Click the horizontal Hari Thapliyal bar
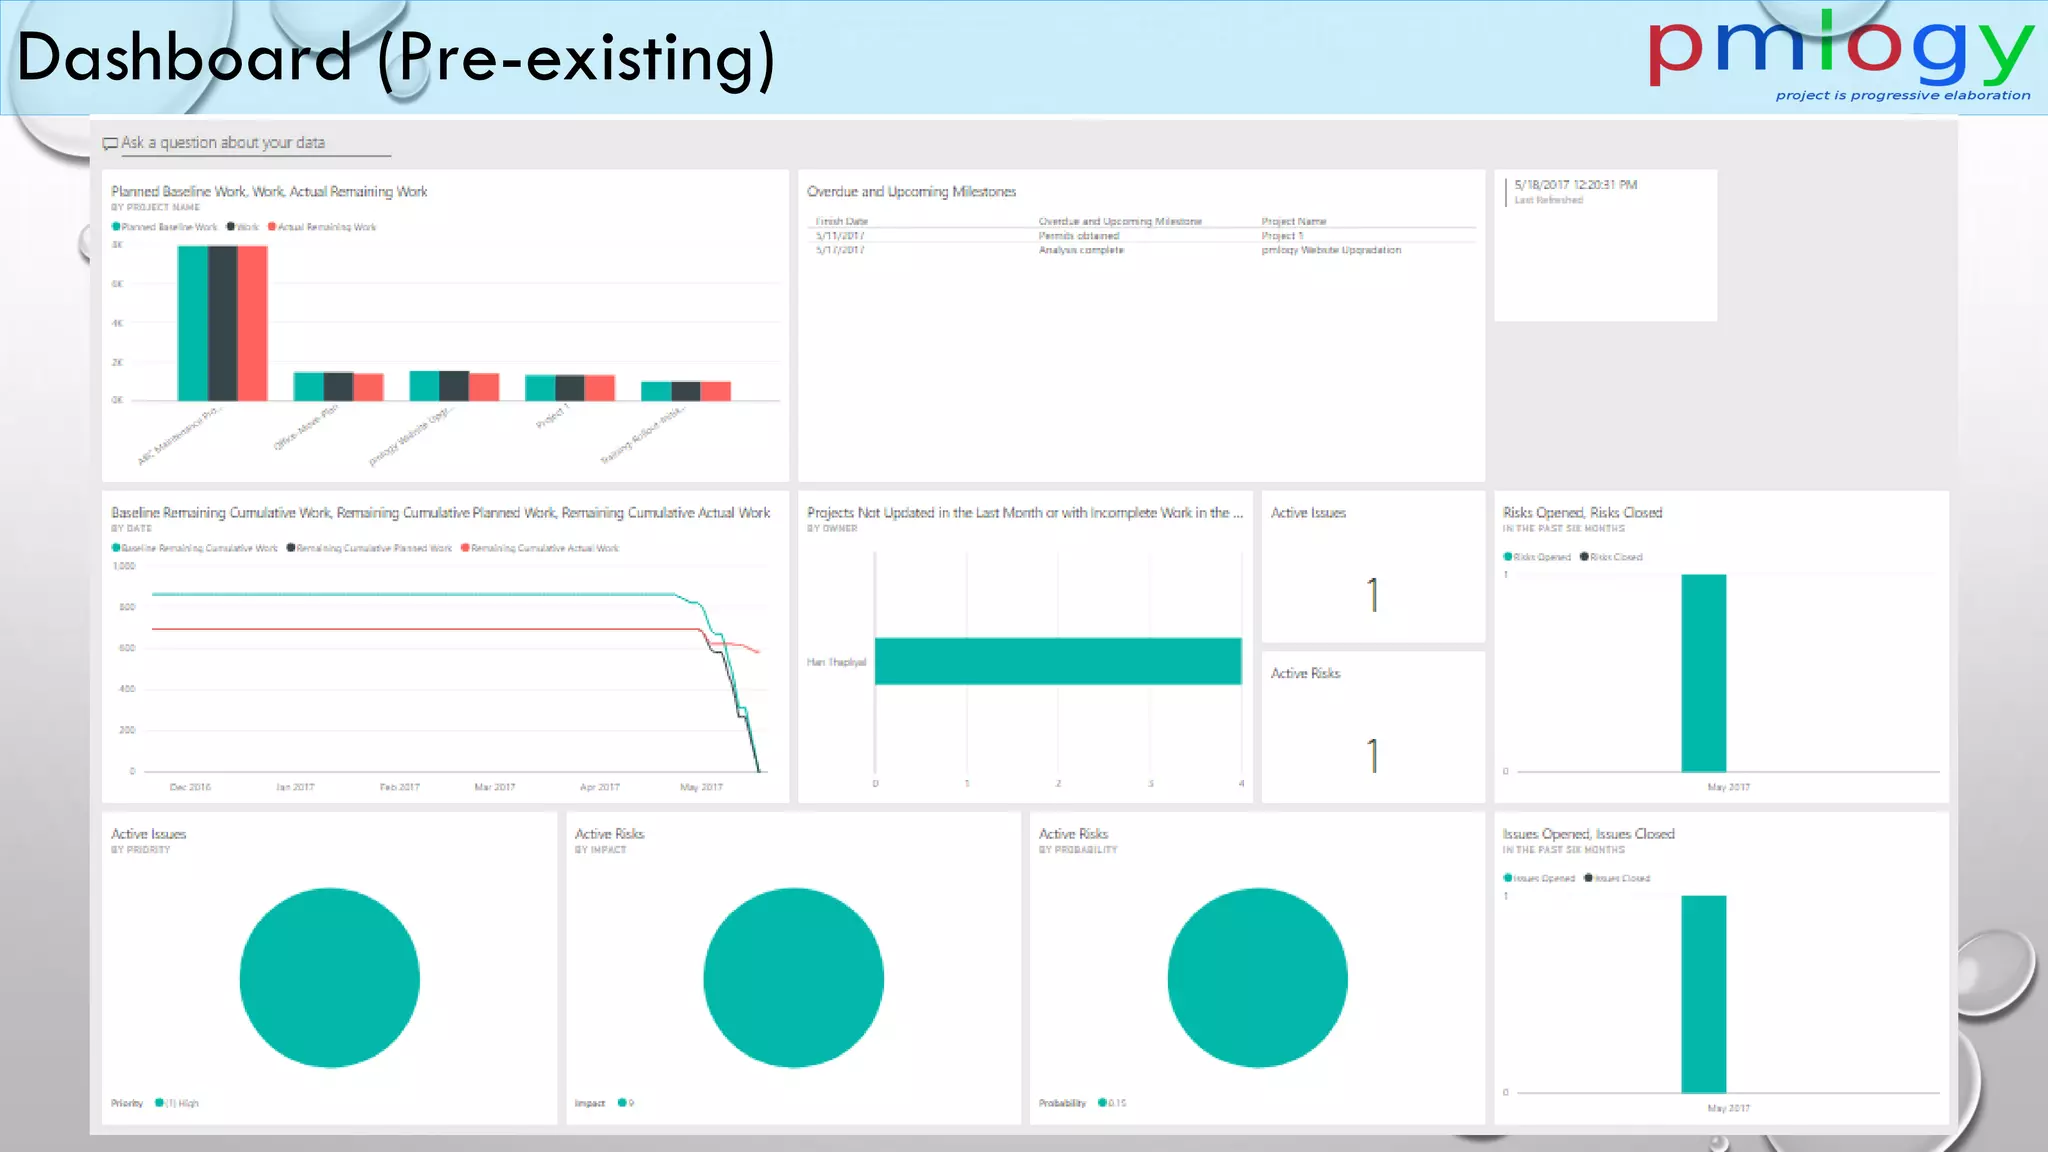This screenshot has height=1152, width=2048. tap(1058, 661)
